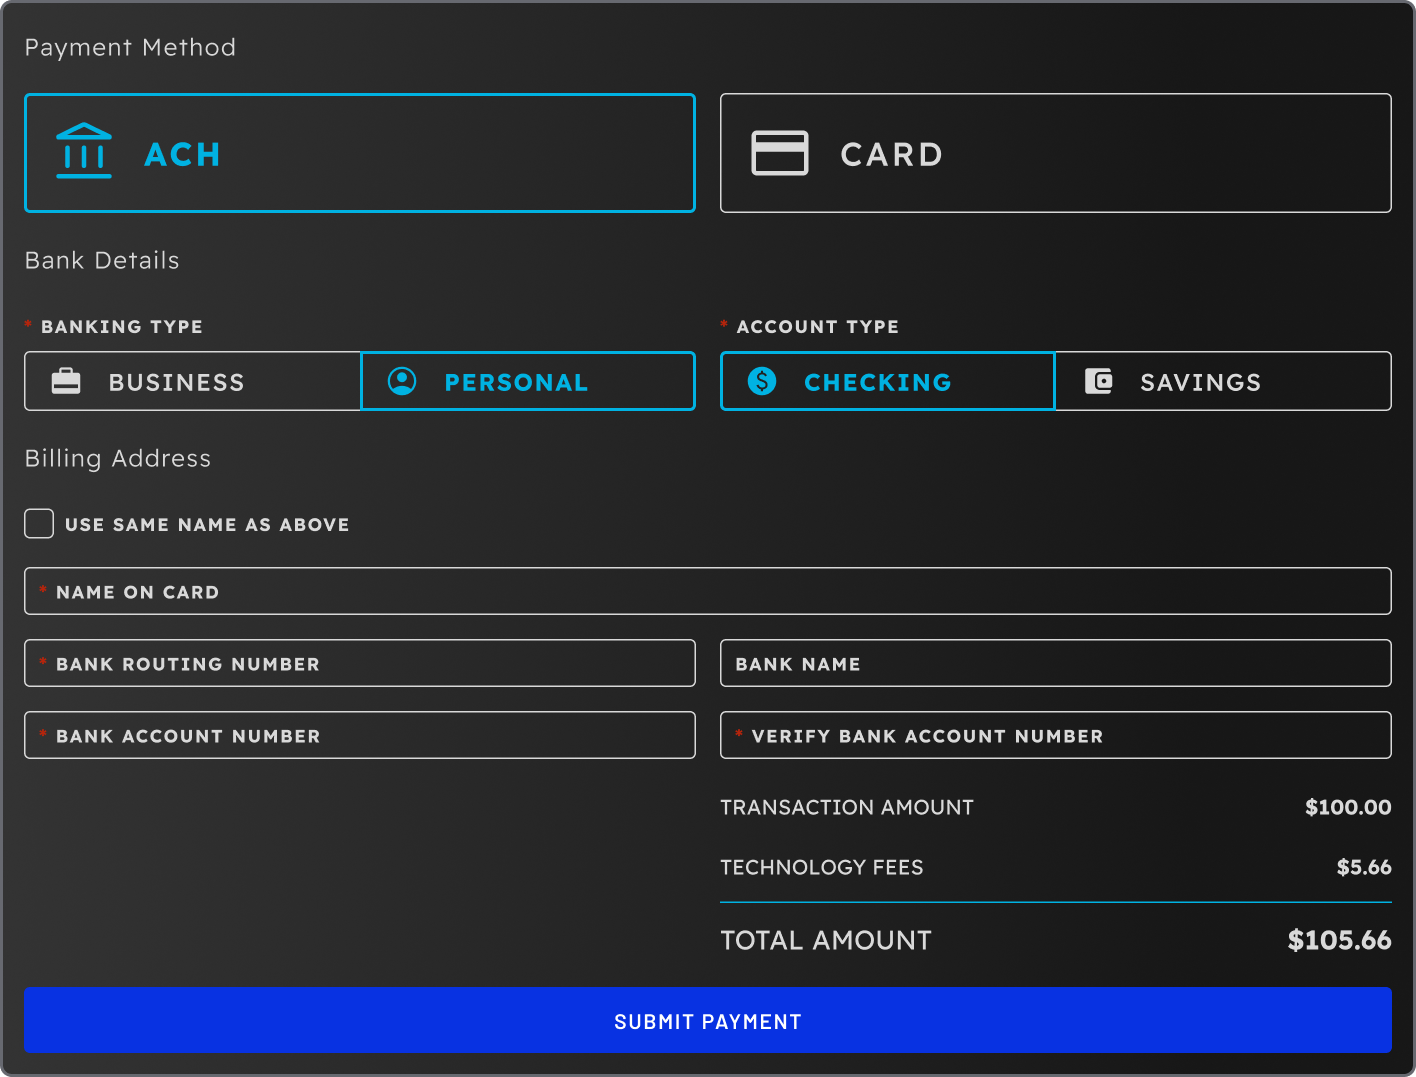Select the Personal banking type option

click(x=528, y=381)
